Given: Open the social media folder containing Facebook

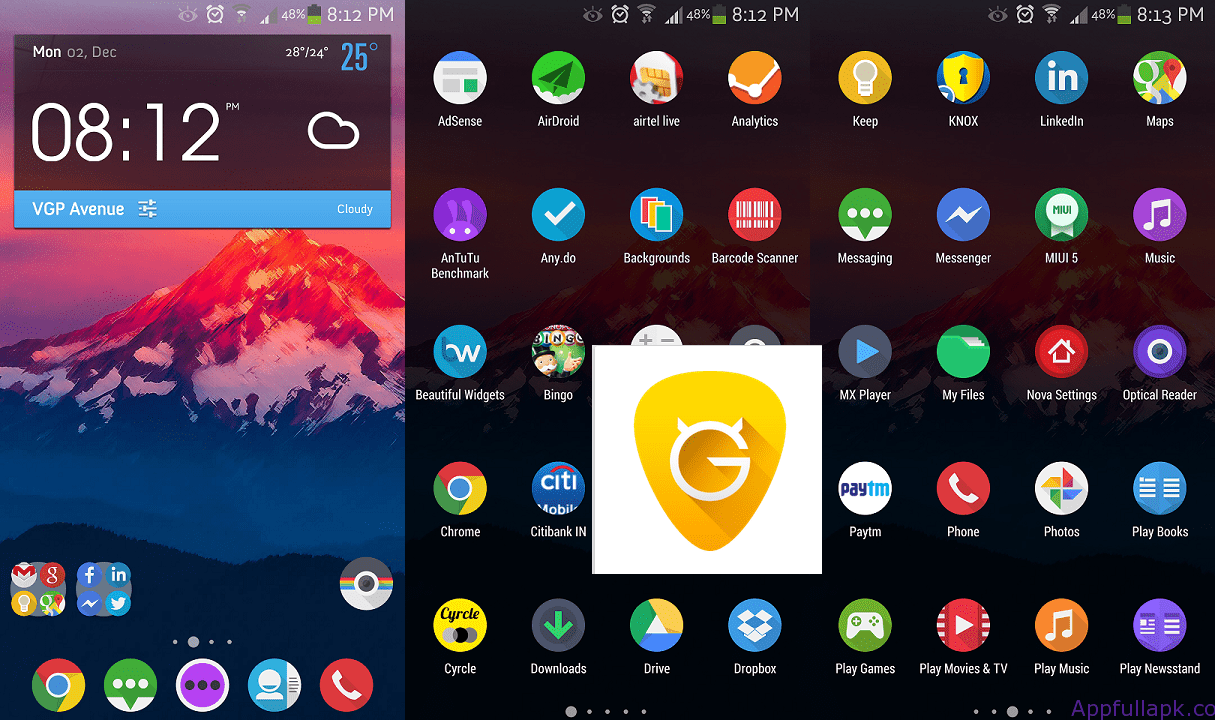Looking at the screenshot, I should 103,588.
